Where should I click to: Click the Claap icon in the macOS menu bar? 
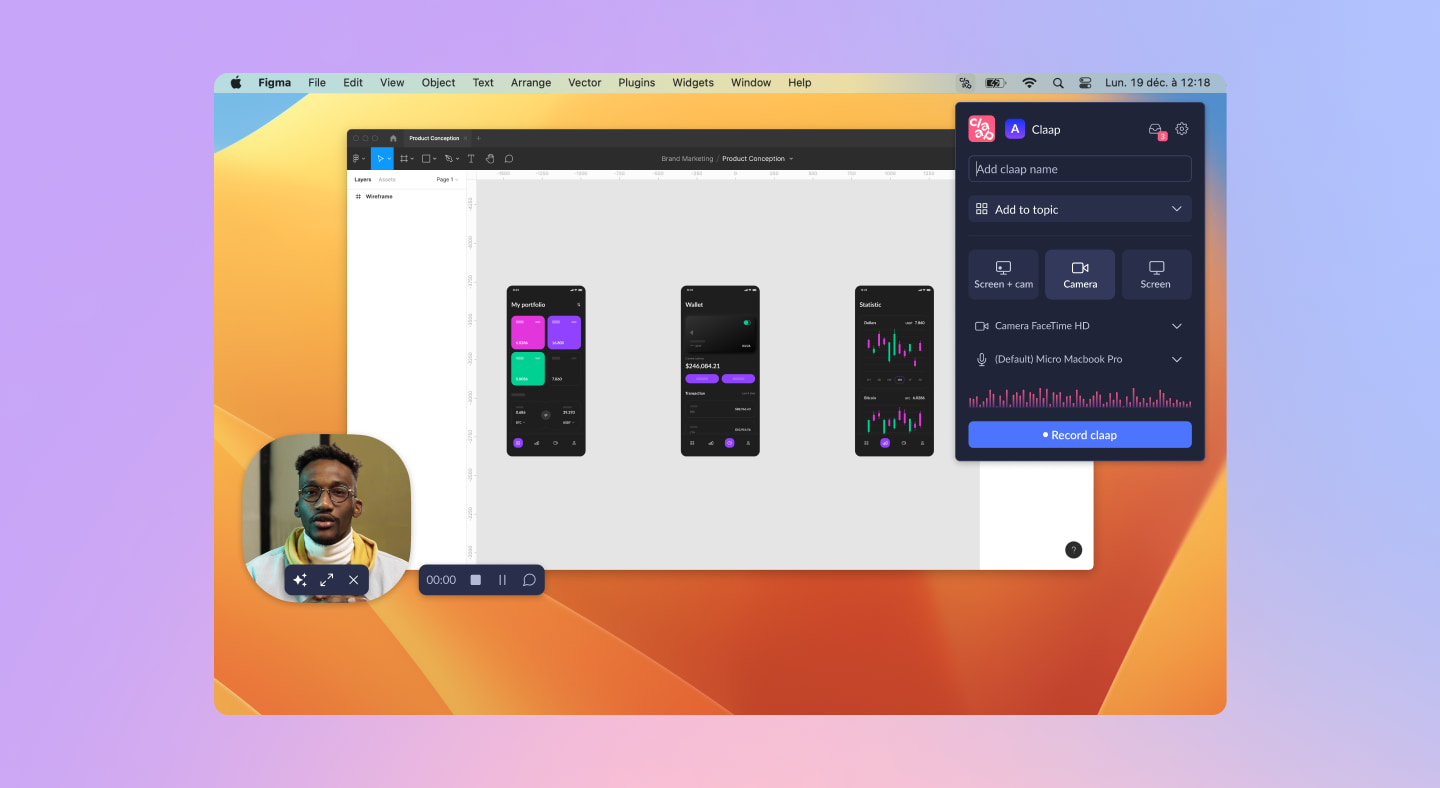point(965,83)
